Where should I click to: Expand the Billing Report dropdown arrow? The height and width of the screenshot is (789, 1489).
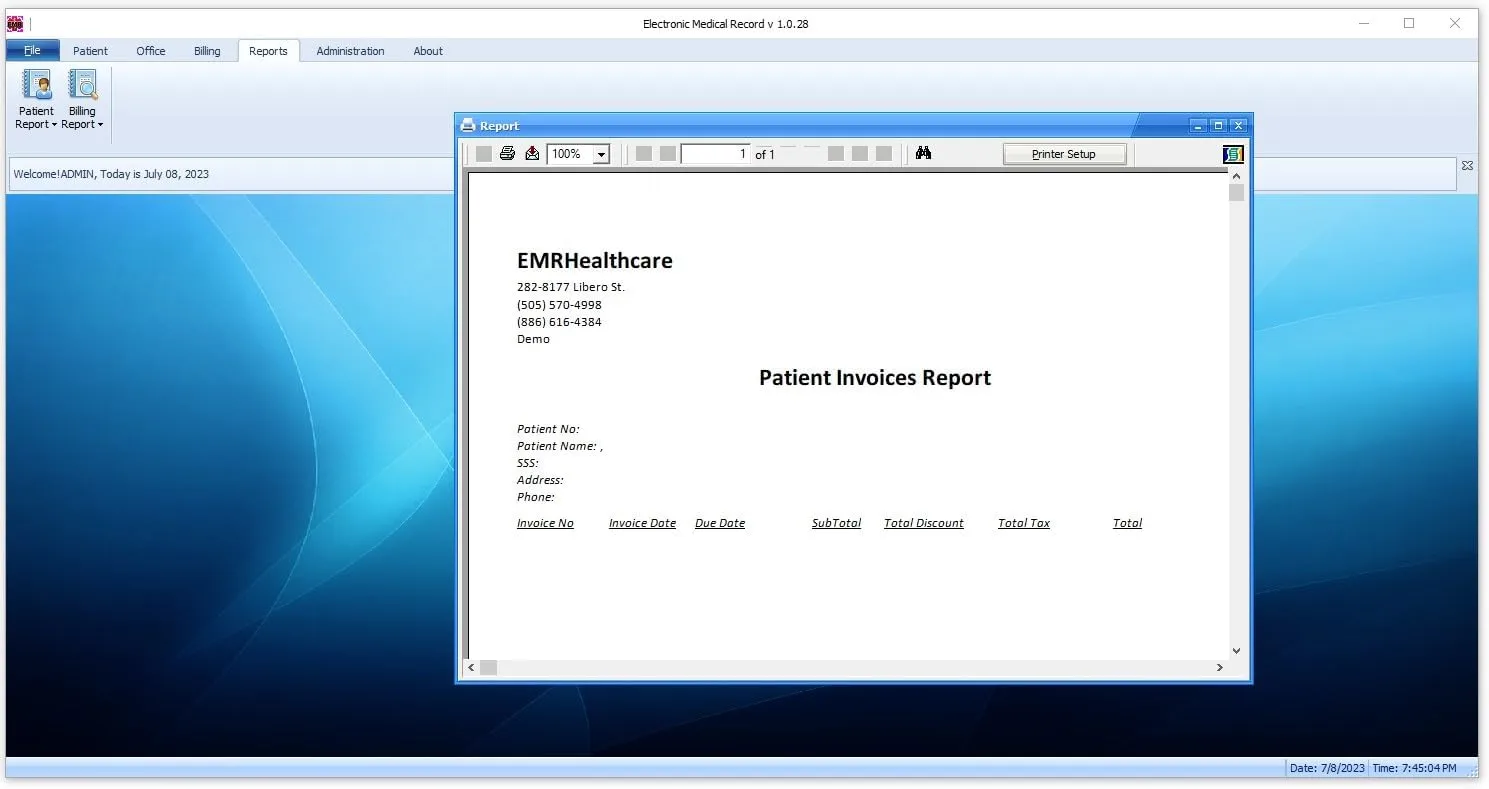(100, 124)
